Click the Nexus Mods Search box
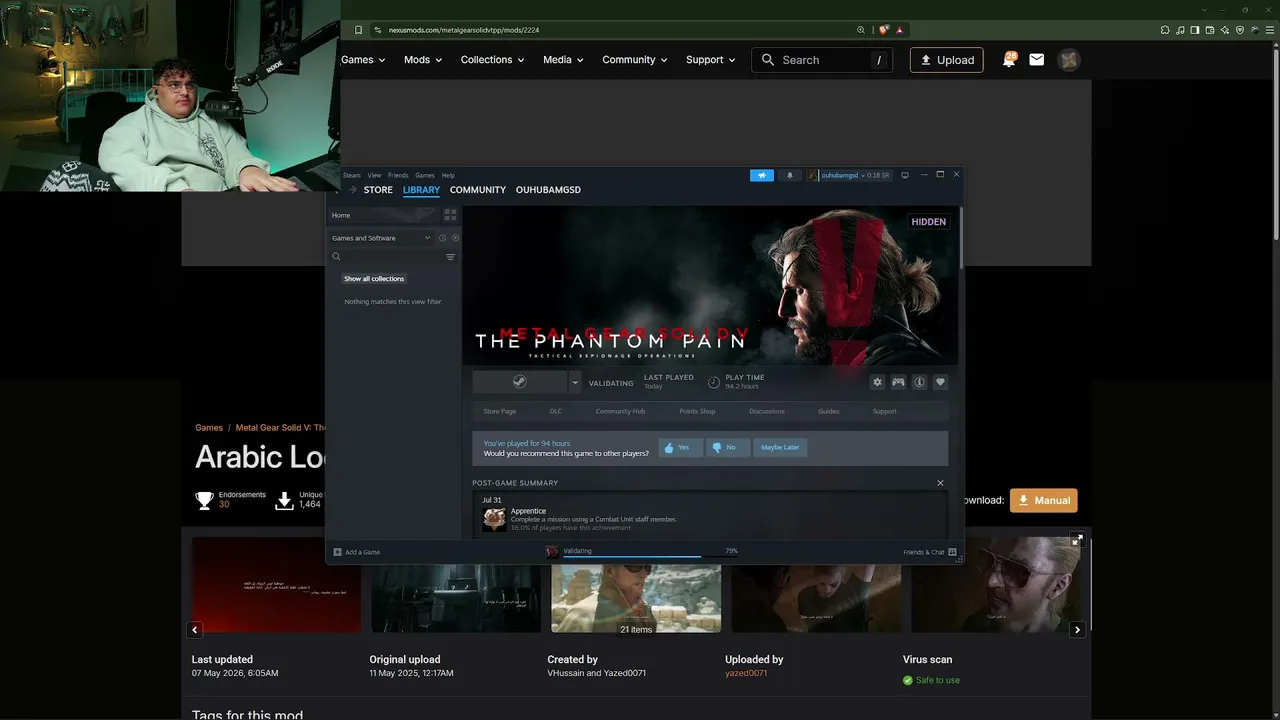The height and width of the screenshot is (720, 1280). pos(823,60)
